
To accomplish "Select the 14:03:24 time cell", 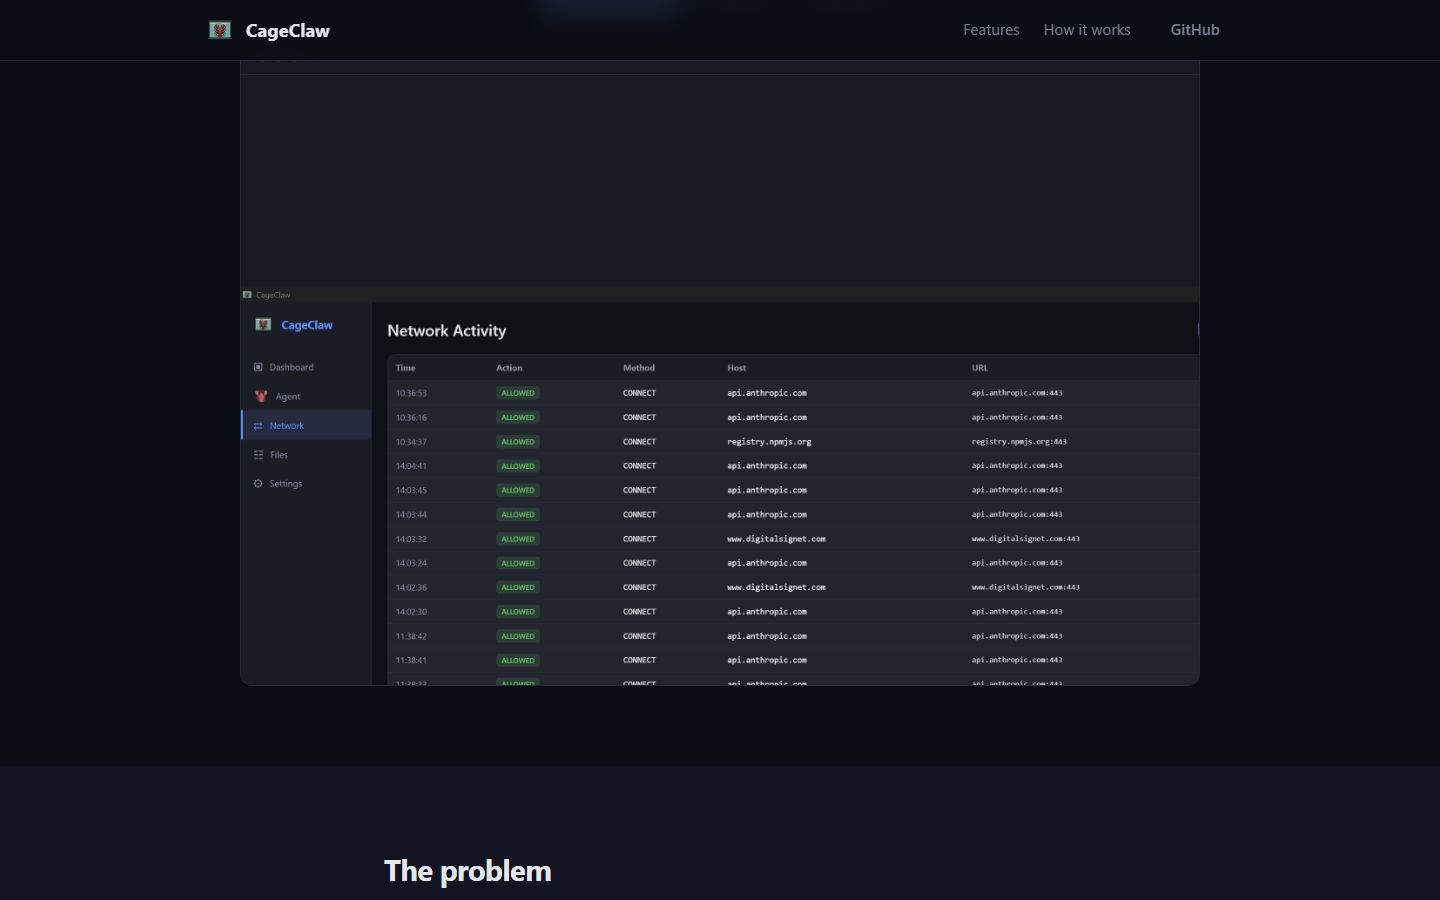I will [x=411, y=563].
